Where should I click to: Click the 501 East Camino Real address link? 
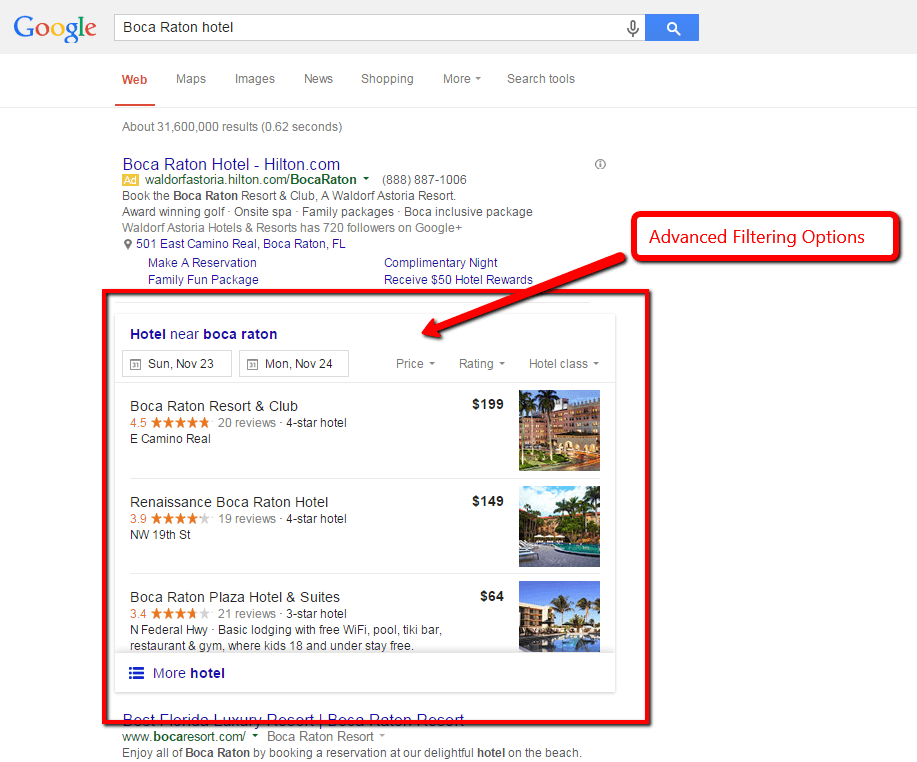[240, 244]
